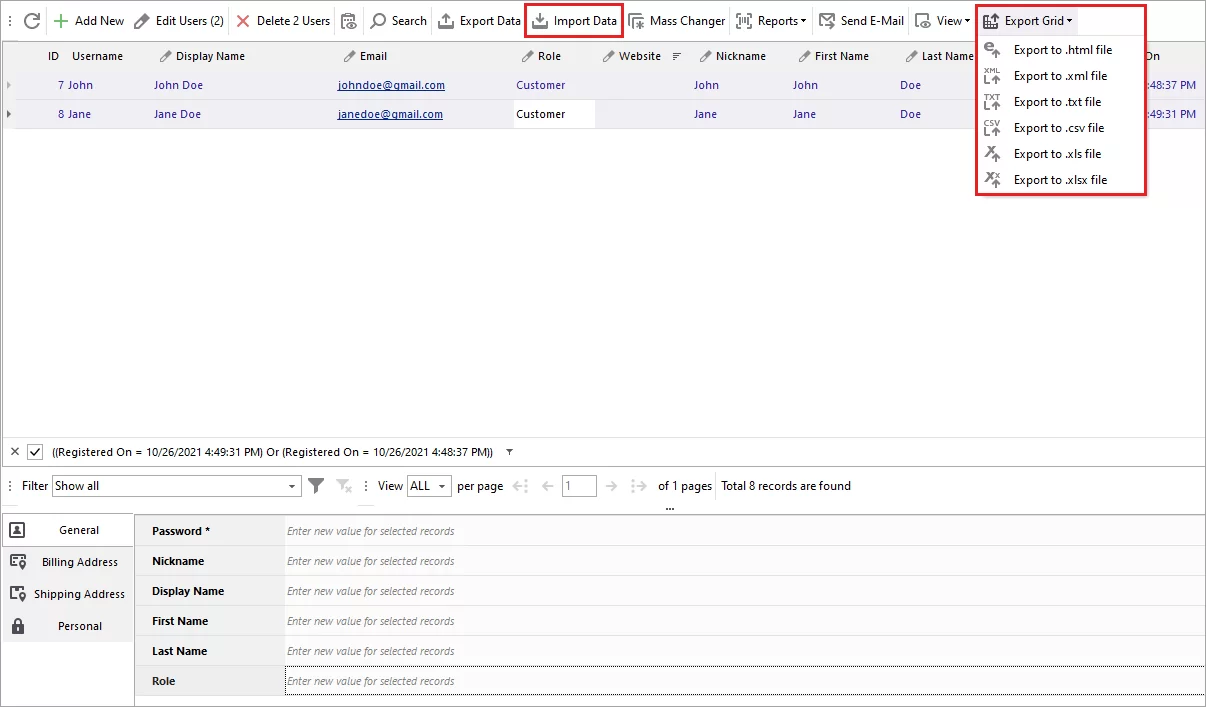Viewport: 1206px width, 707px height.
Task: Apply the filter using the funnel icon
Action: pyautogui.click(x=316, y=485)
